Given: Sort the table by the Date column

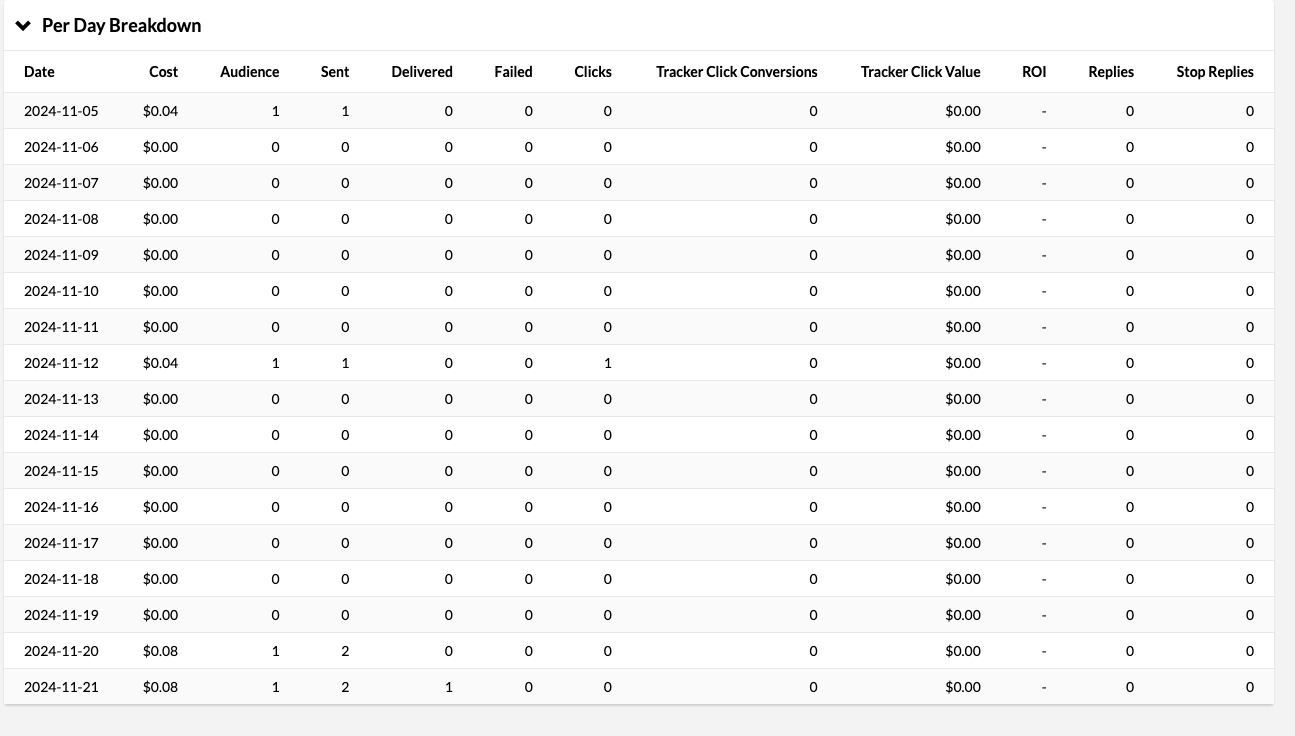Looking at the screenshot, I should (x=39, y=71).
